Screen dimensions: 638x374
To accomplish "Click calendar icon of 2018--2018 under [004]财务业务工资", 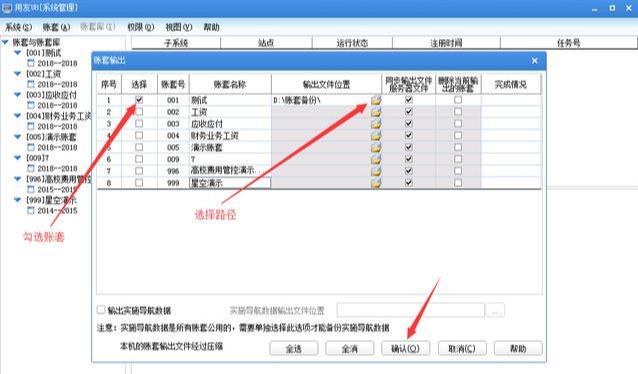I will 31,126.
